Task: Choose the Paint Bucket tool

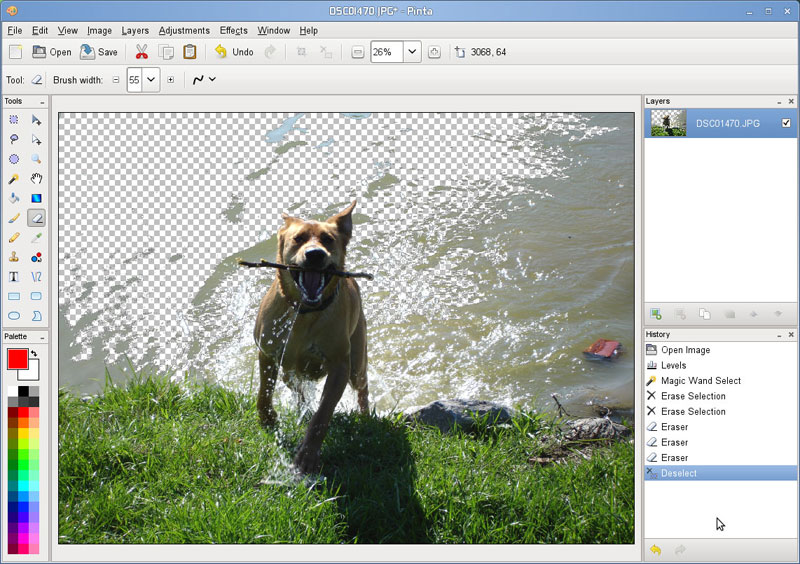Action: point(14,198)
